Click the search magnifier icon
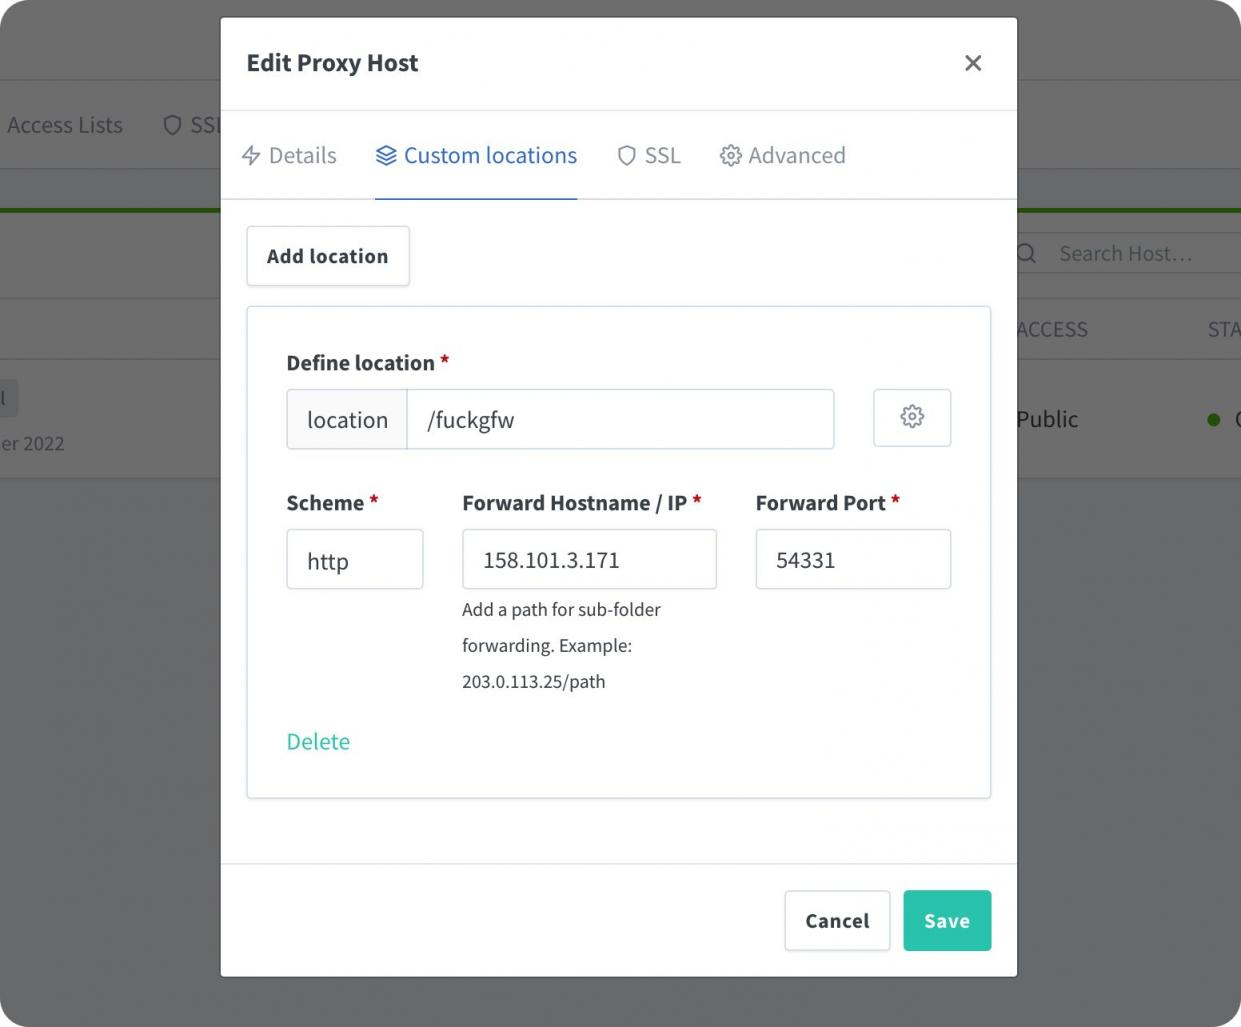 [1026, 254]
